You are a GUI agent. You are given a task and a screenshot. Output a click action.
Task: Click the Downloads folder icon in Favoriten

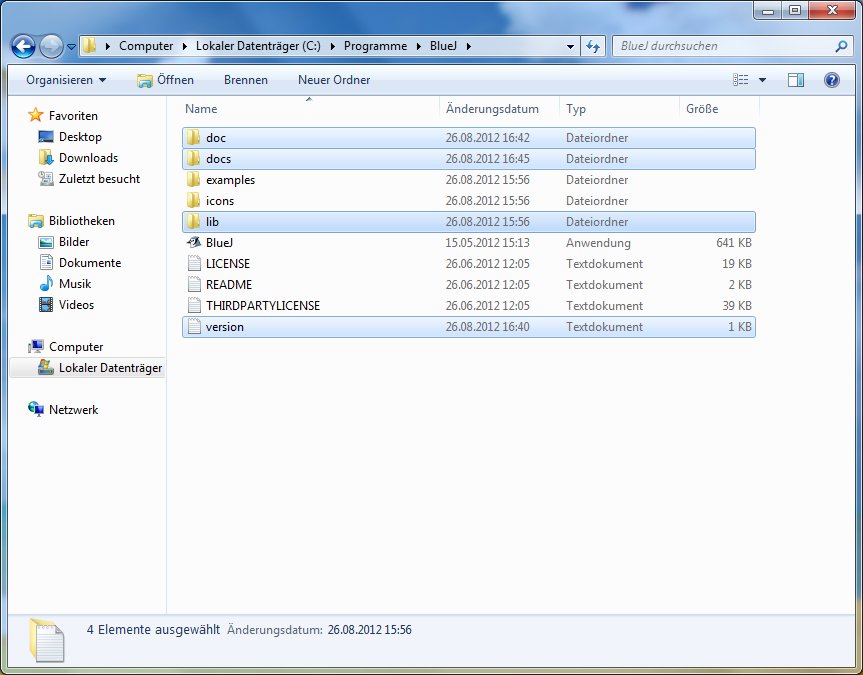46,158
